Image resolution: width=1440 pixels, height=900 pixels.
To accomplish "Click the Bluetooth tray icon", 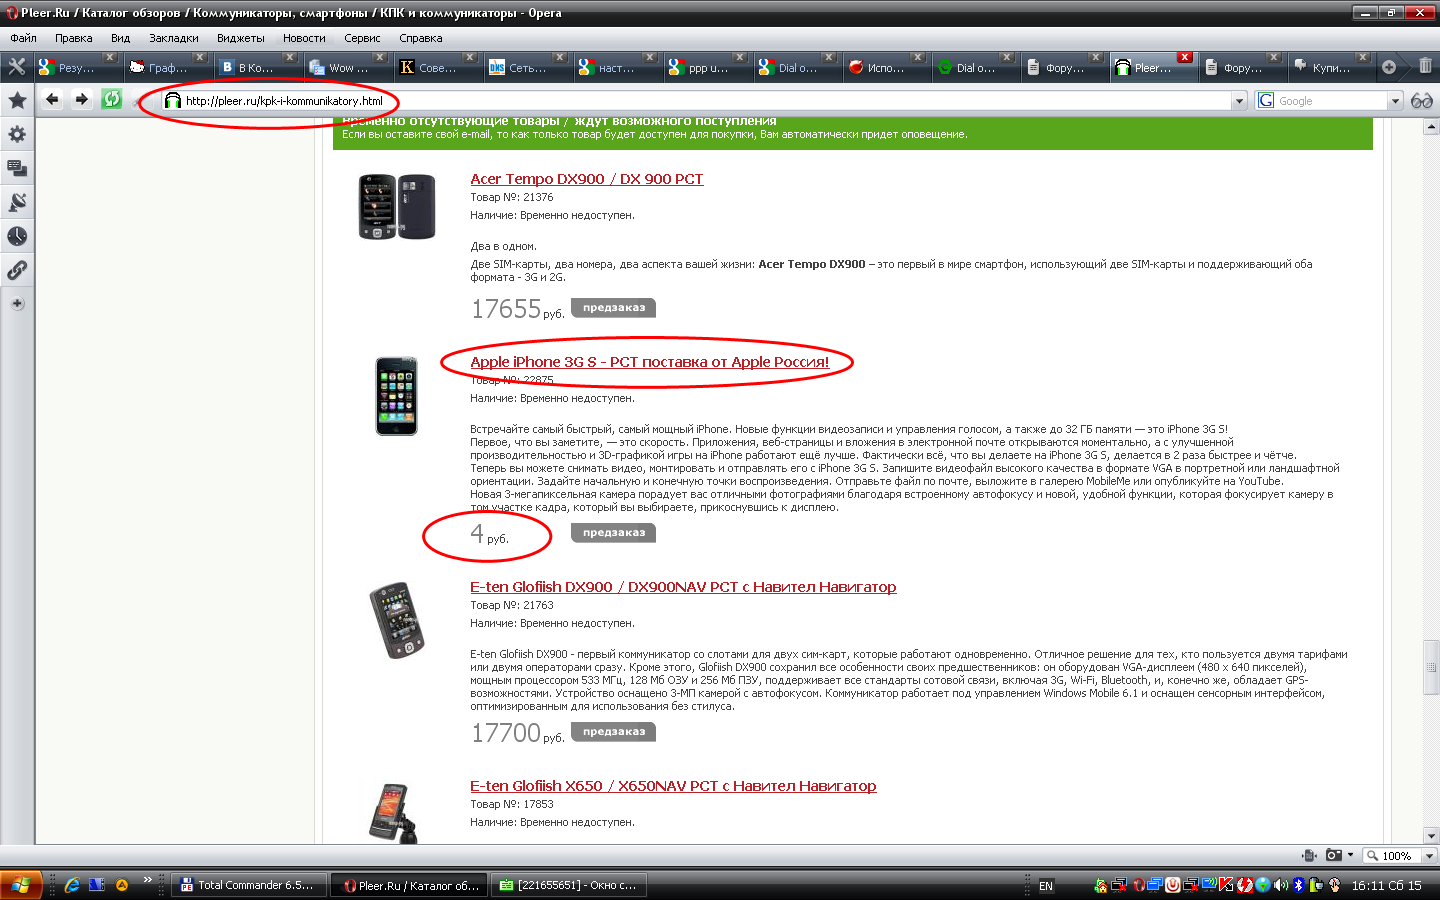I will (1299, 885).
